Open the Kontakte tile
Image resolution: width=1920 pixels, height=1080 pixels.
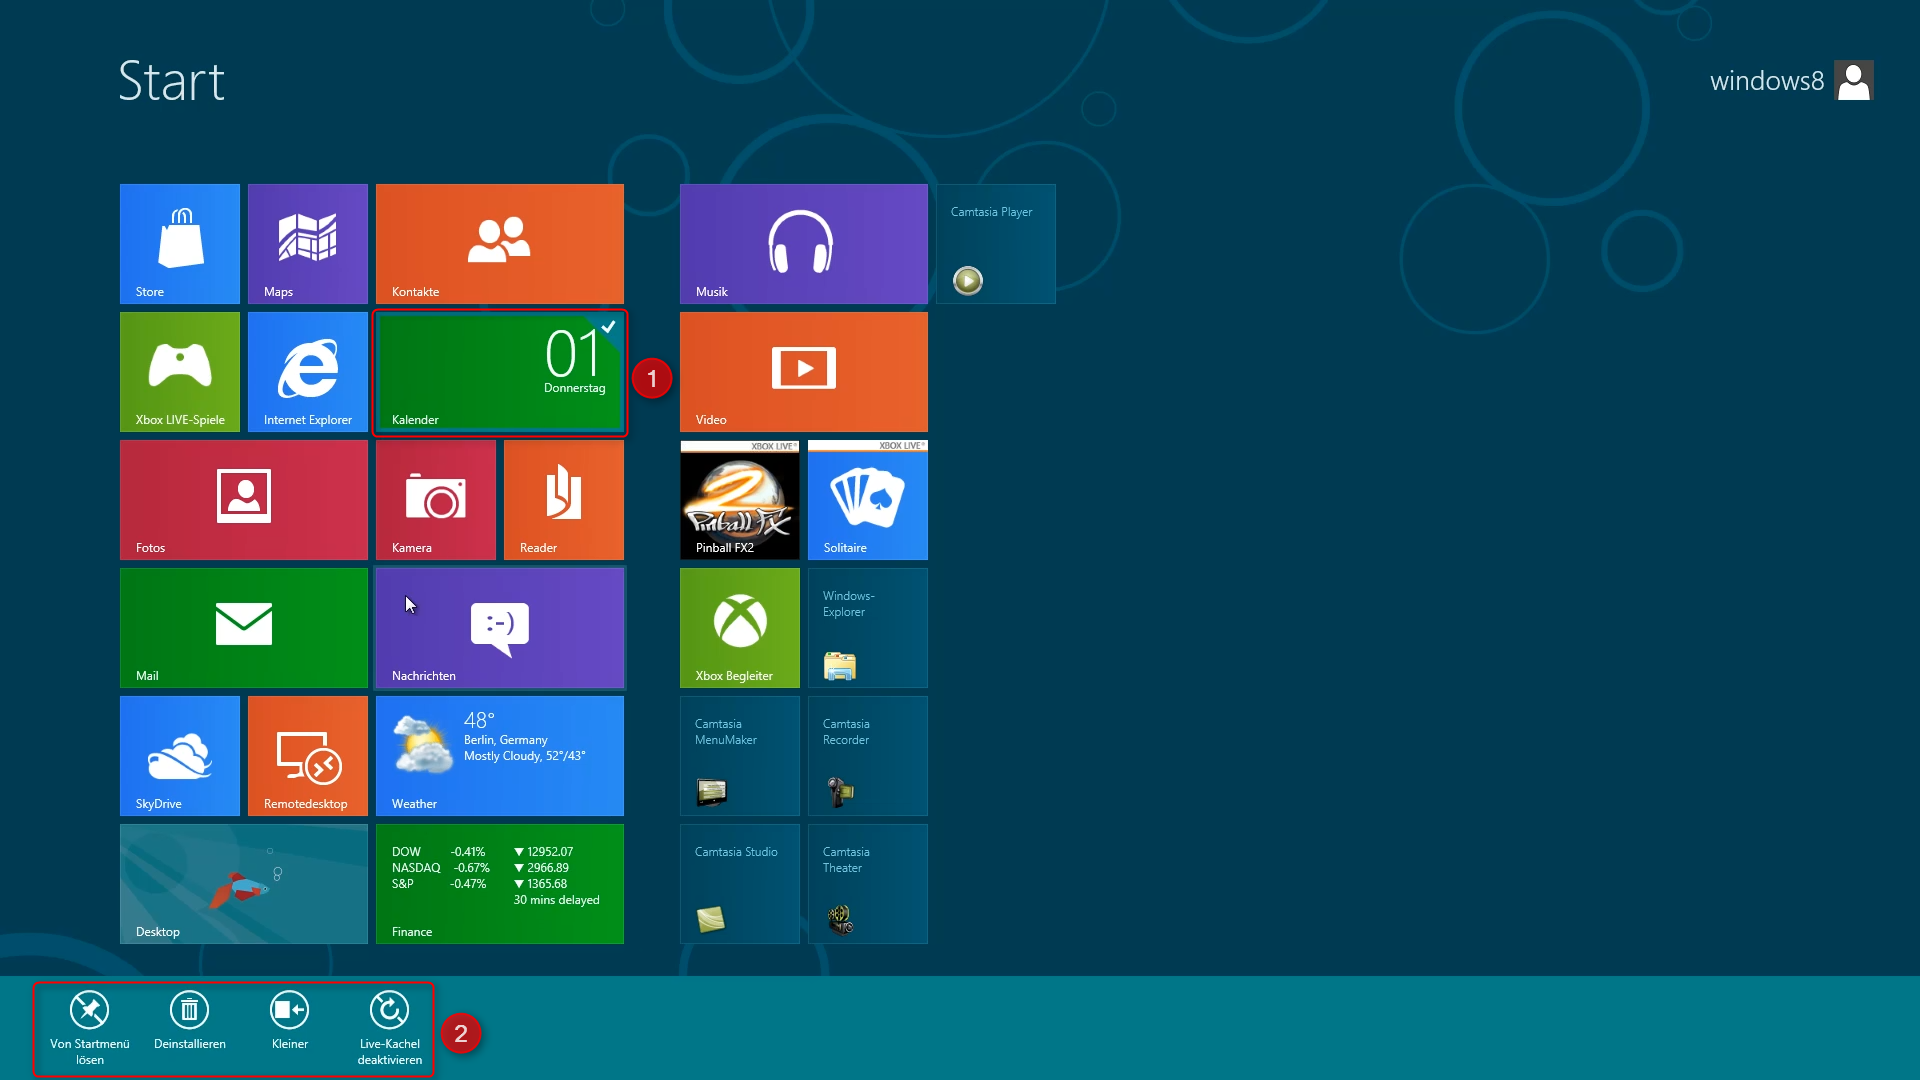(x=500, y=244)
